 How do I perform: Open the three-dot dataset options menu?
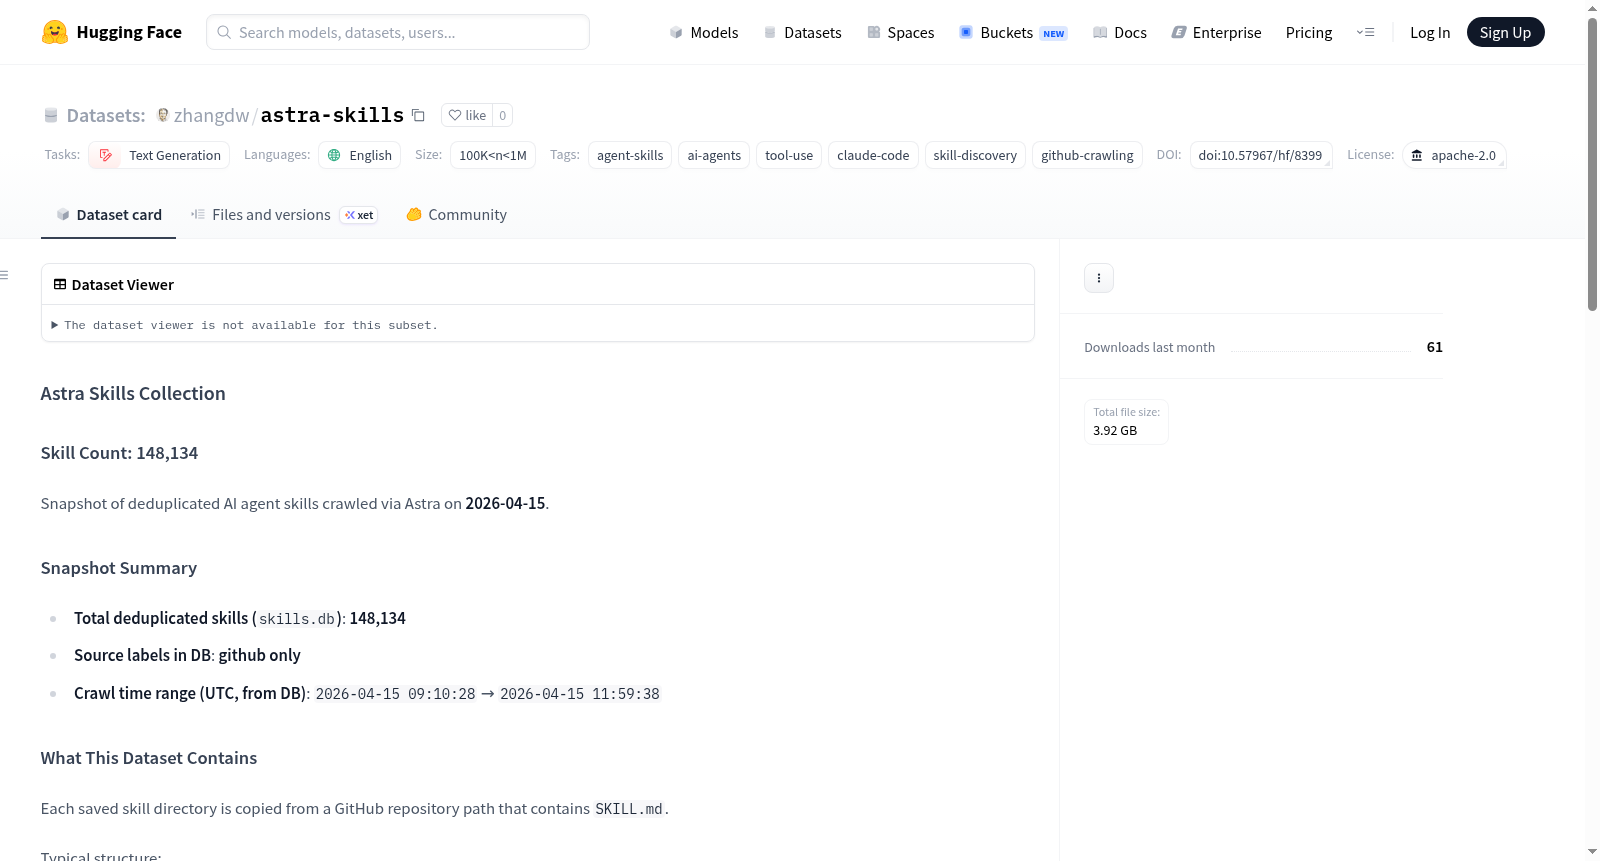[x=1099, y=278]
